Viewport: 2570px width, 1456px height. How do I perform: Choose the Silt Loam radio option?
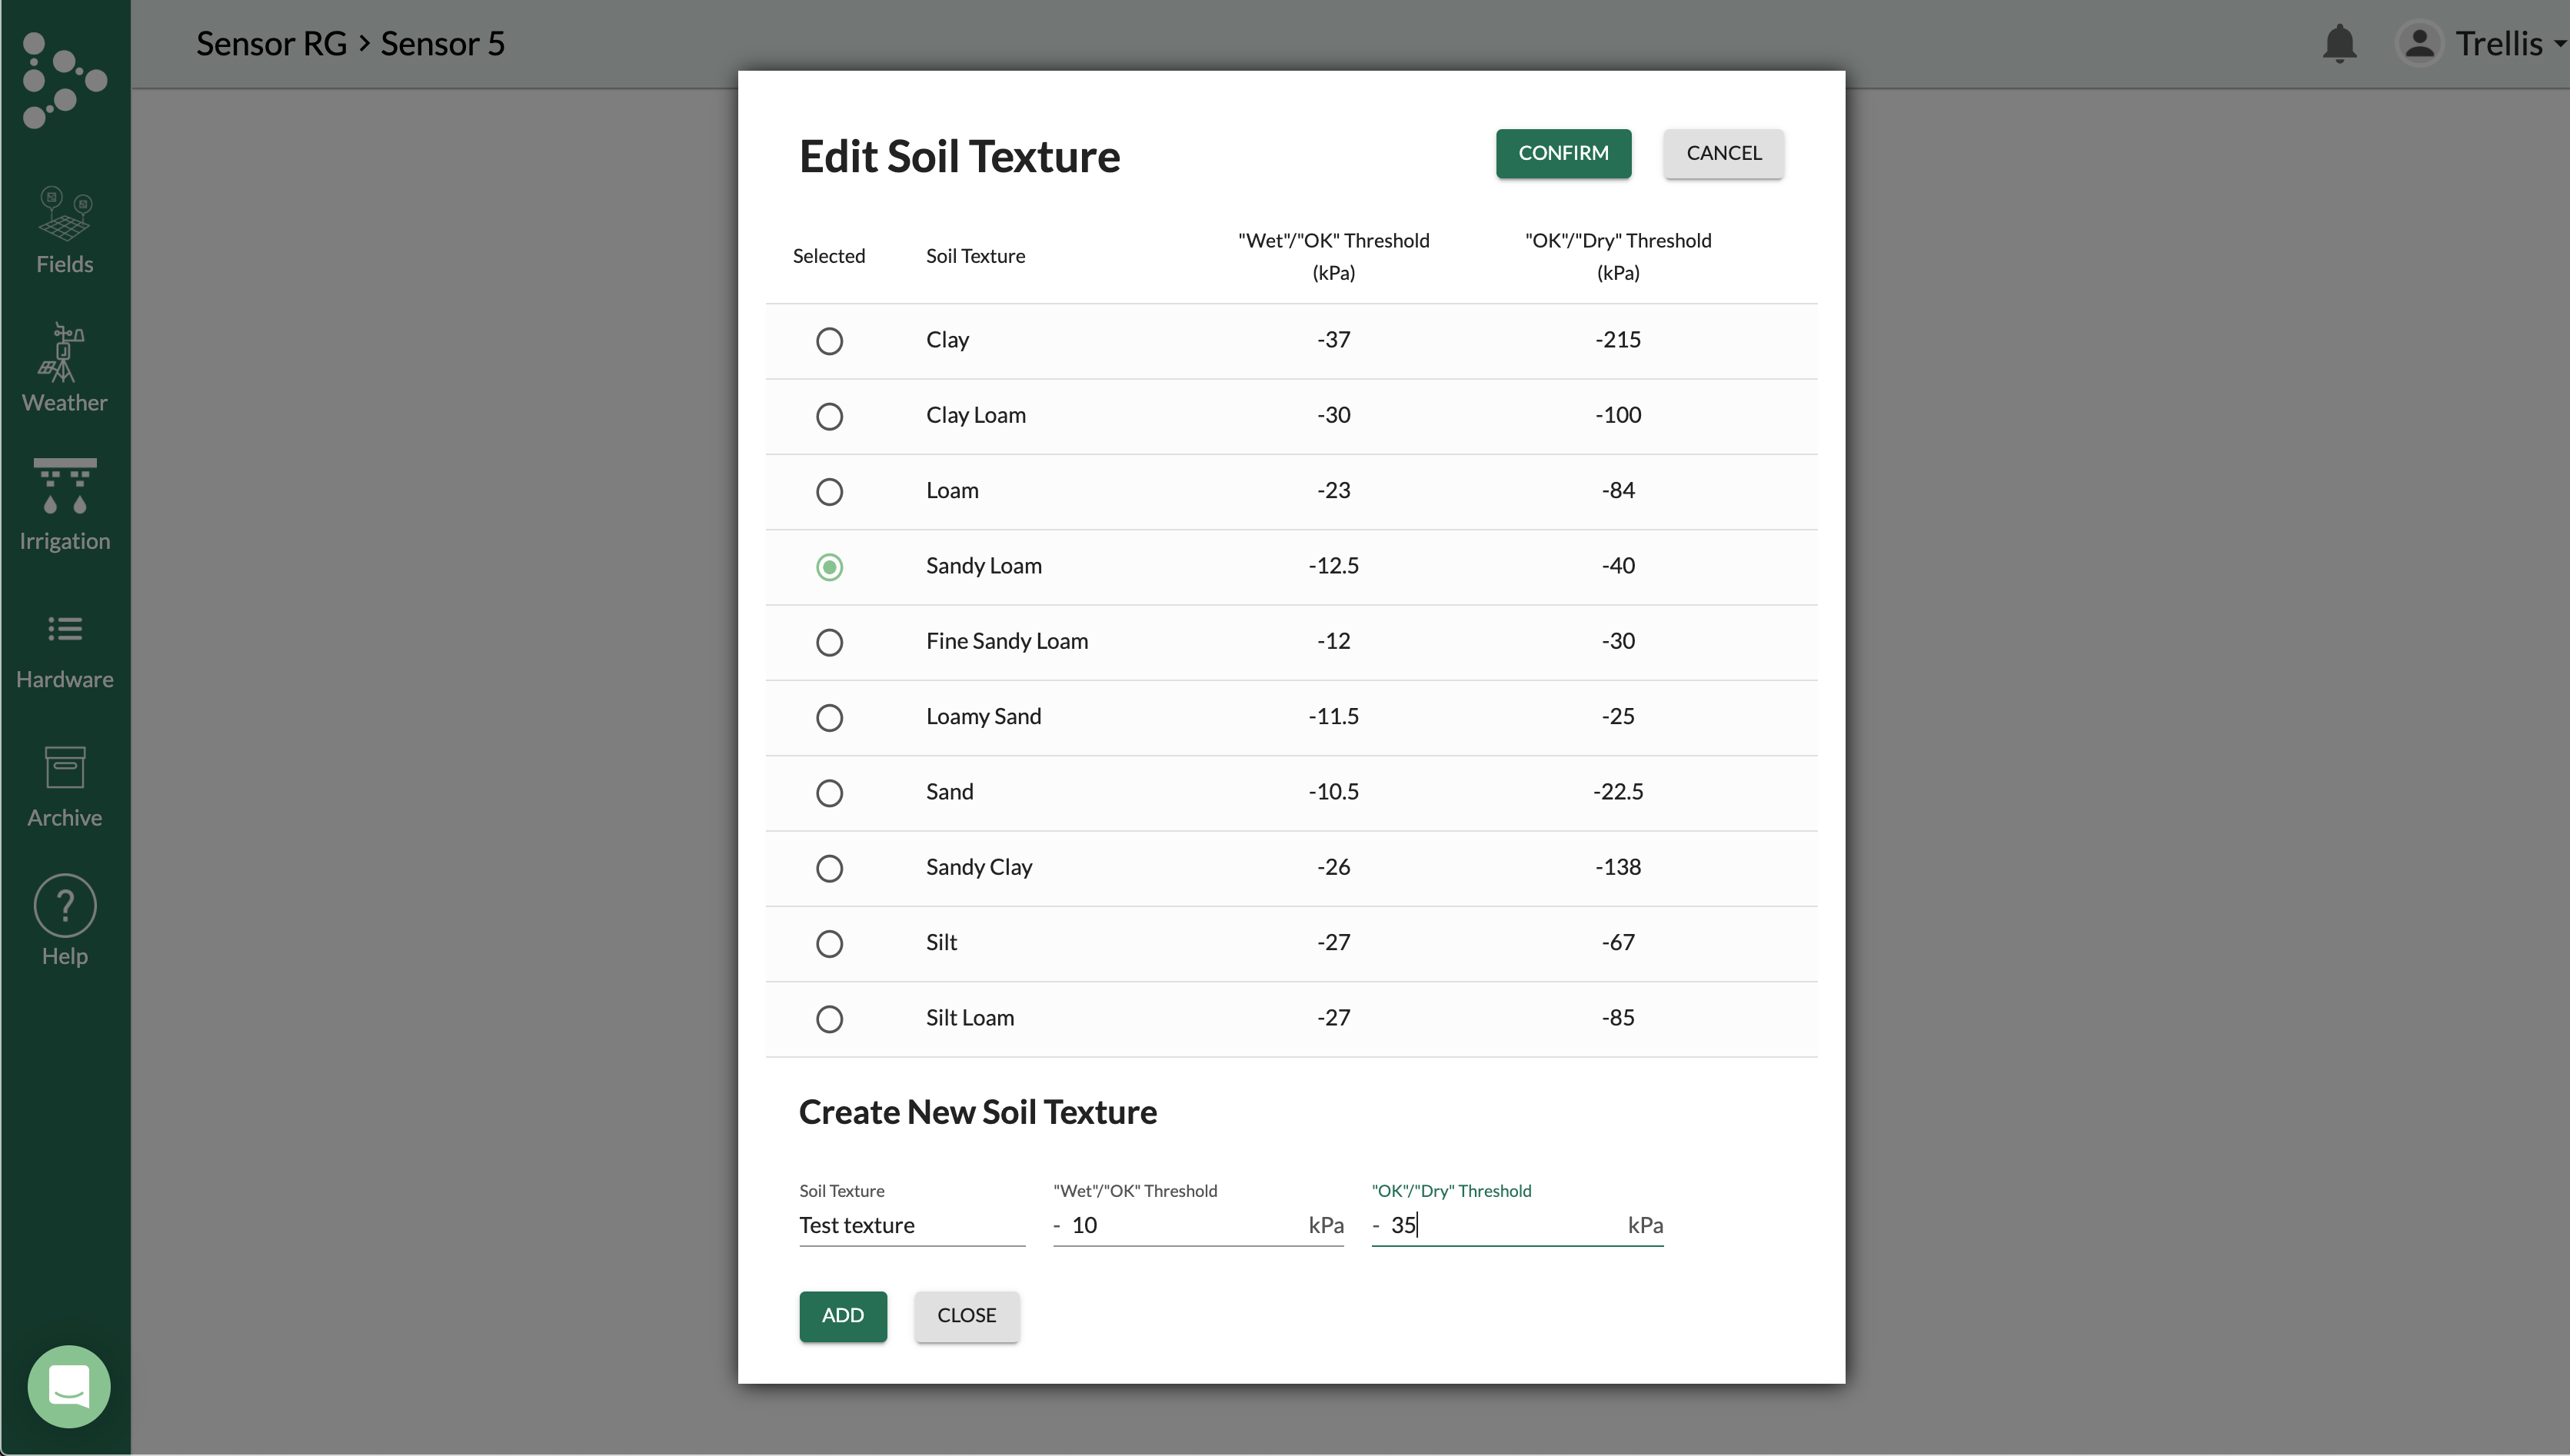(829, 1019)
